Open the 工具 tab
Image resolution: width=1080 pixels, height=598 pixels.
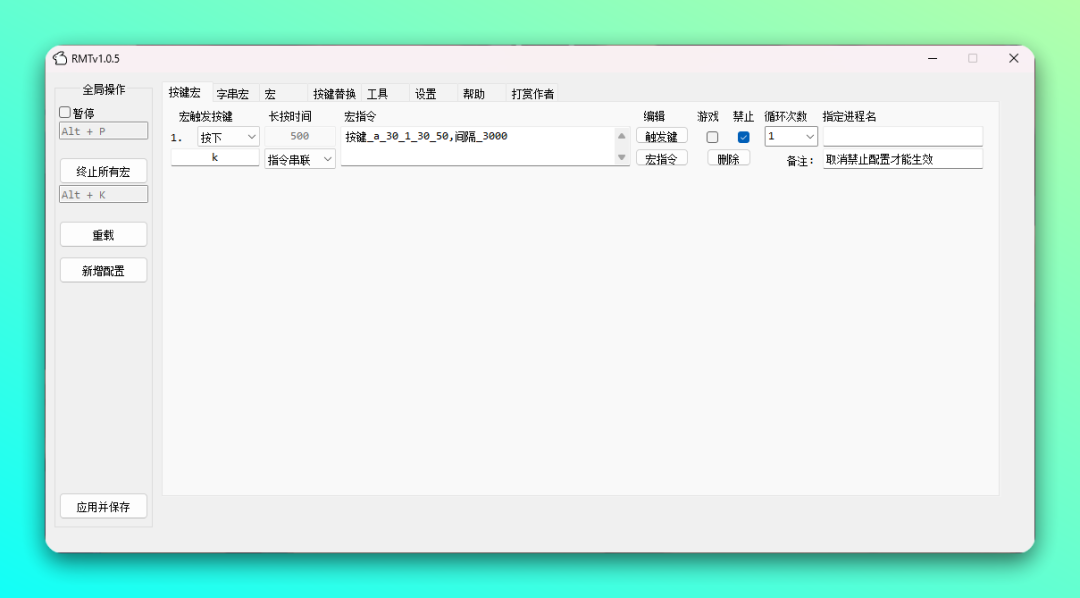tap(378, 94)
